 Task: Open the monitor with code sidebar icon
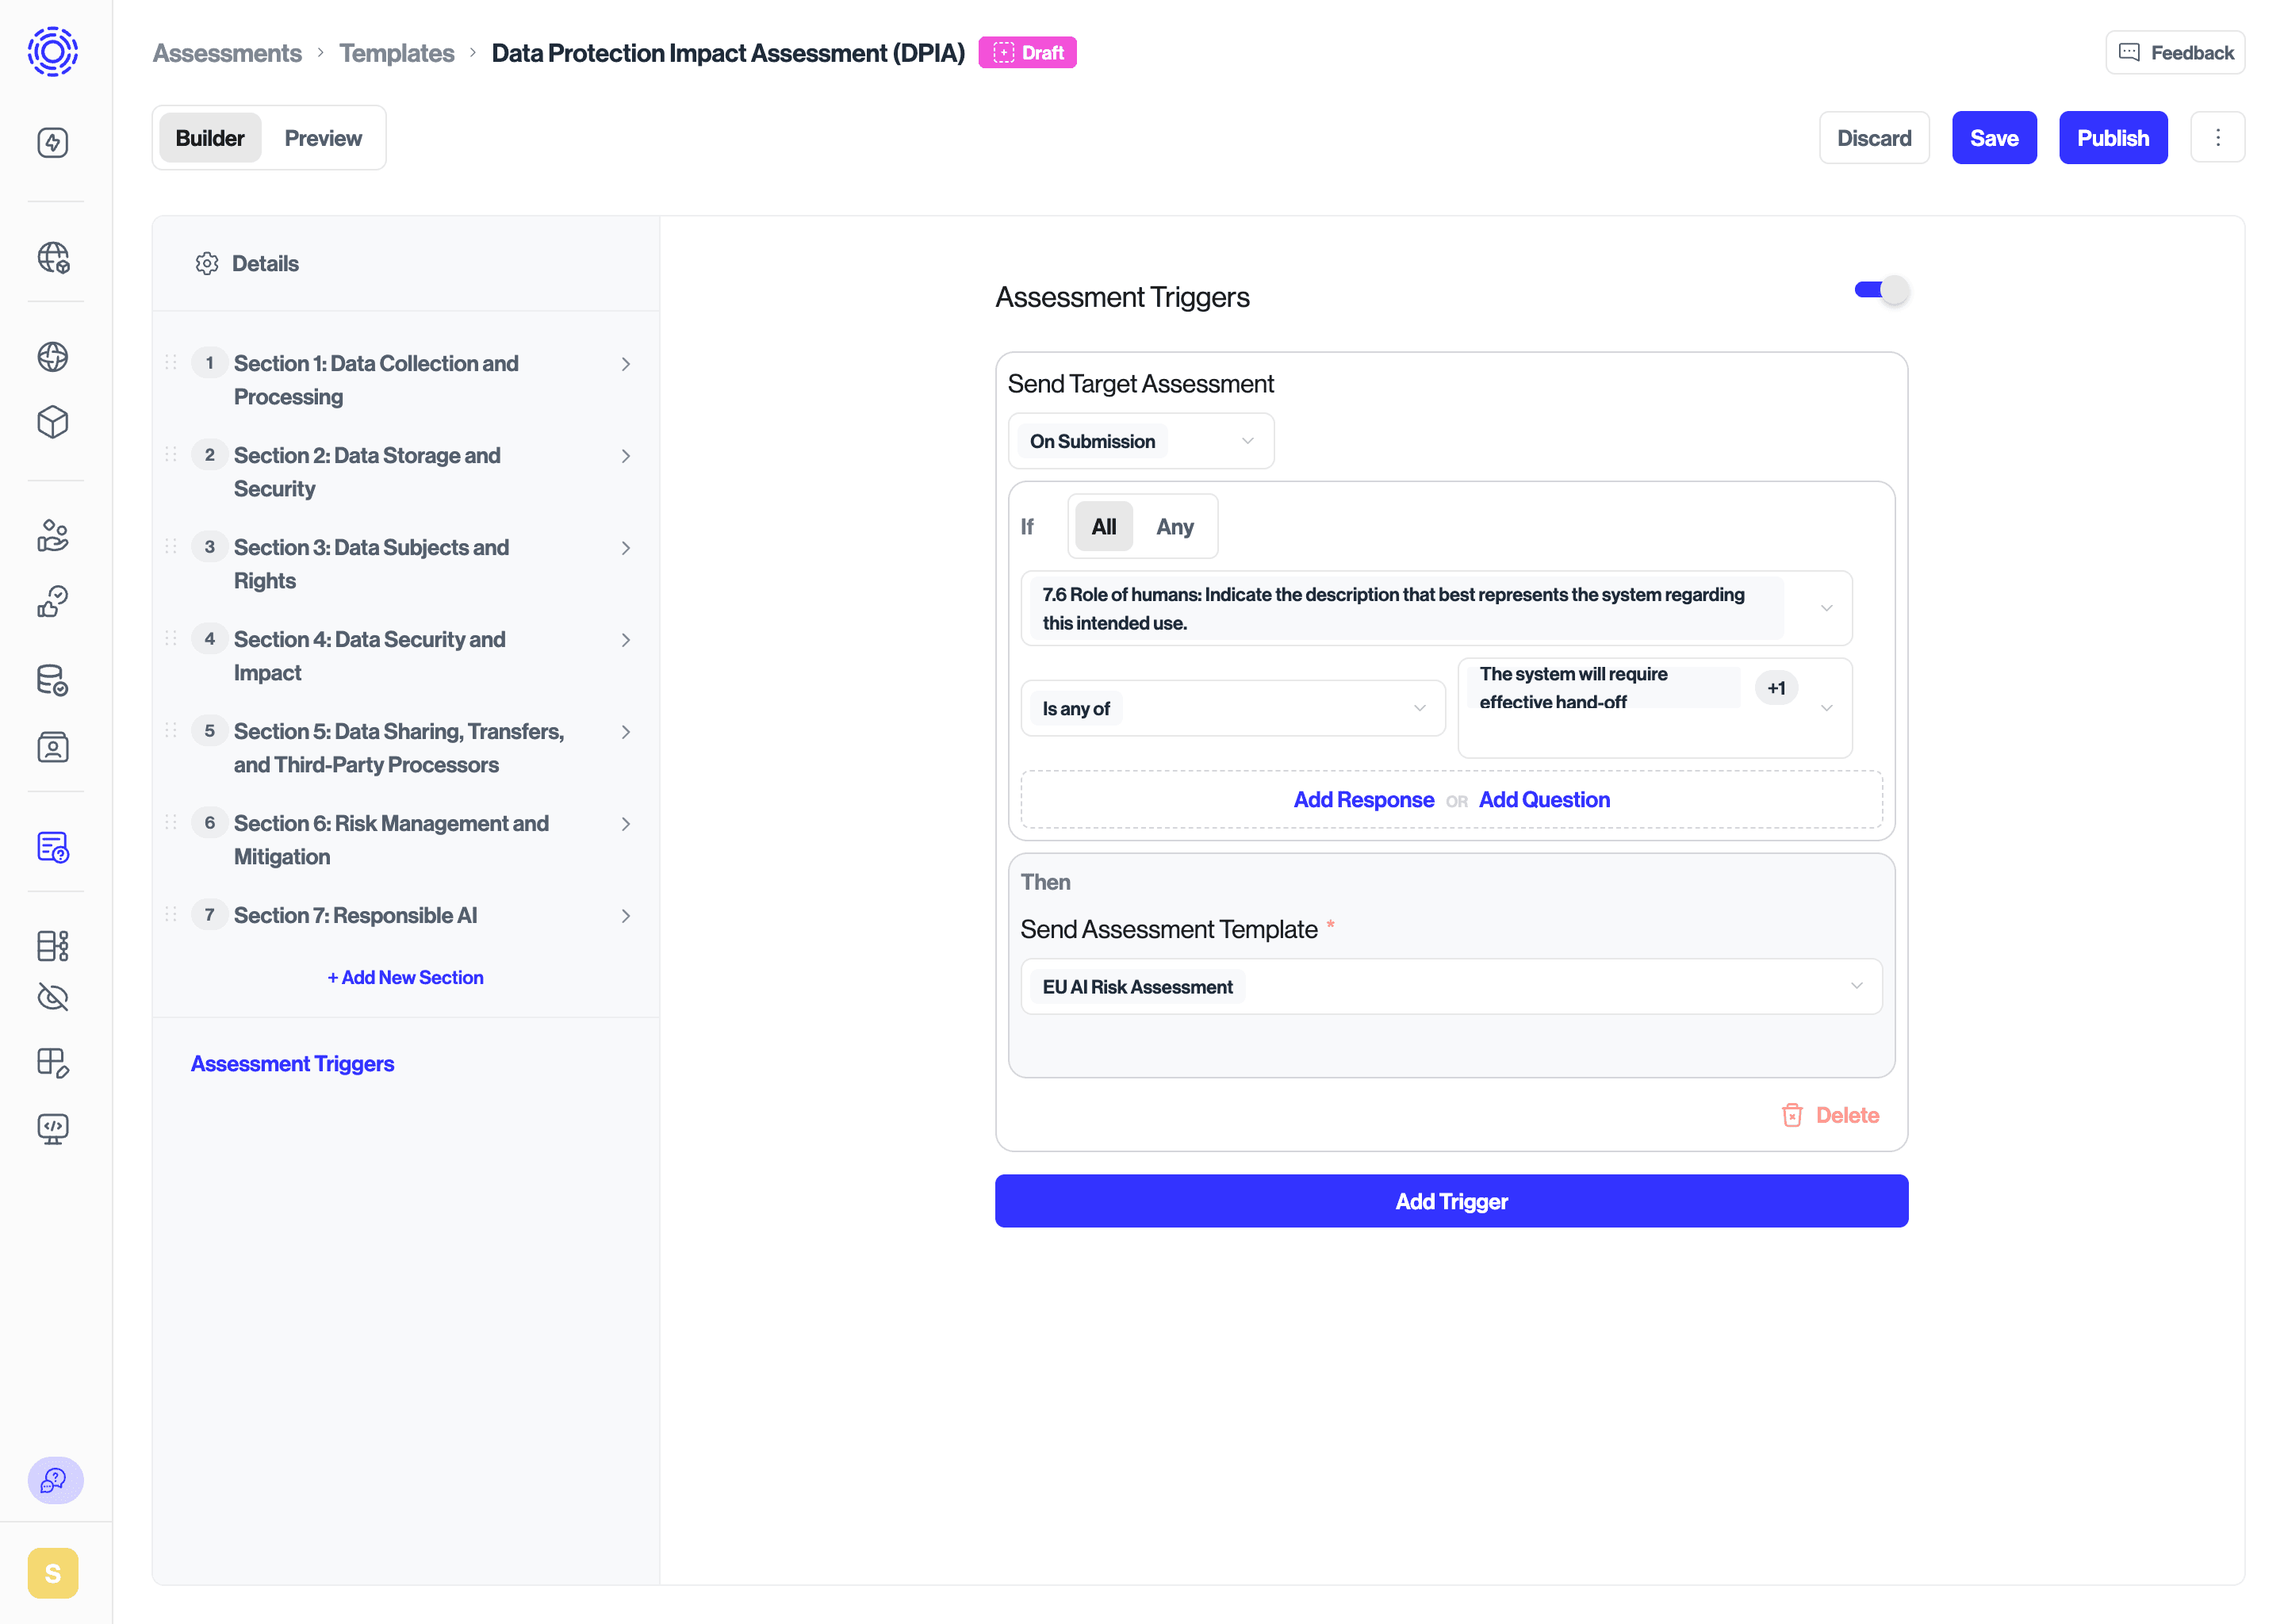point(54,1129)
